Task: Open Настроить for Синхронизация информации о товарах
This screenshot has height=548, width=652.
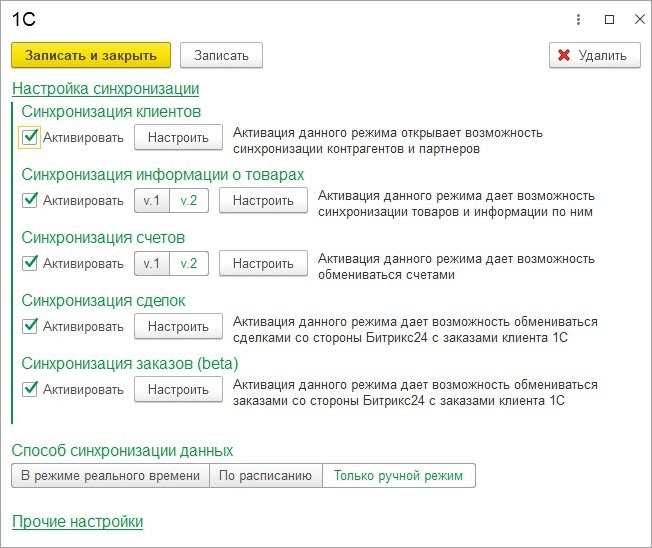Action: pyautogui.click(x=263, y=200)
